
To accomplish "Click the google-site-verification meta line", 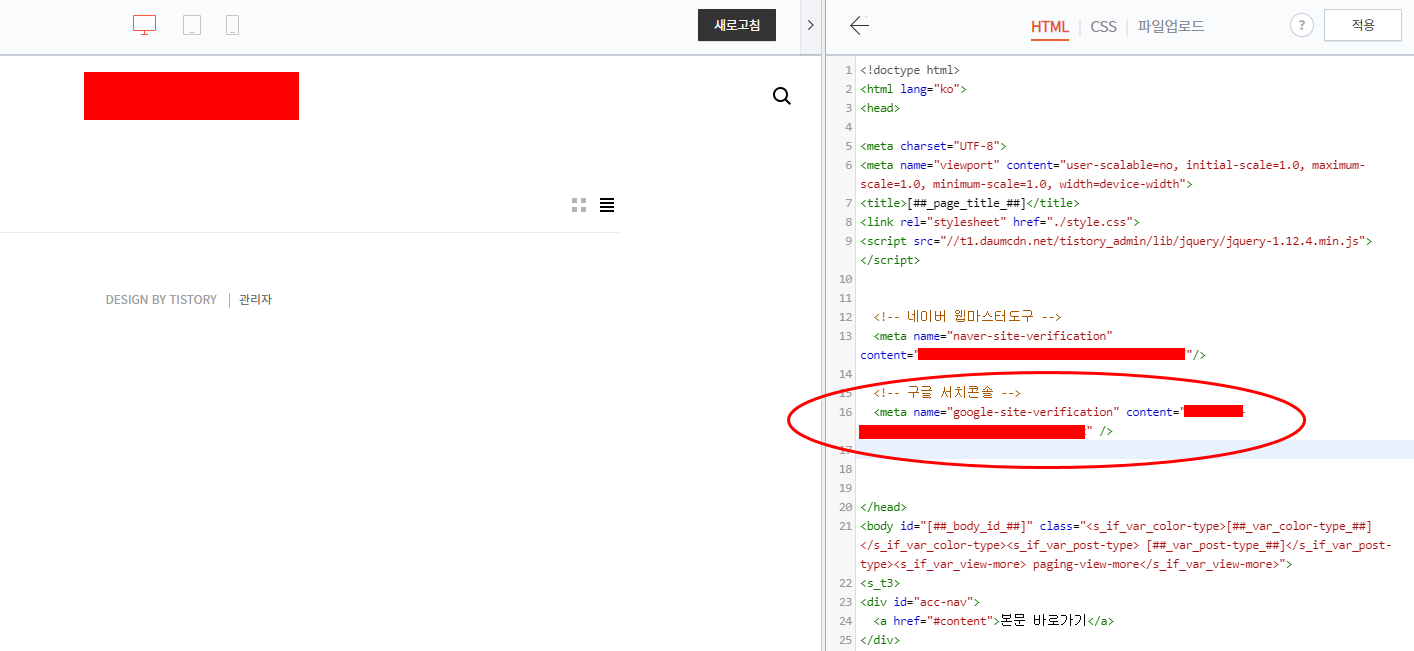I will pos(1051,421).
